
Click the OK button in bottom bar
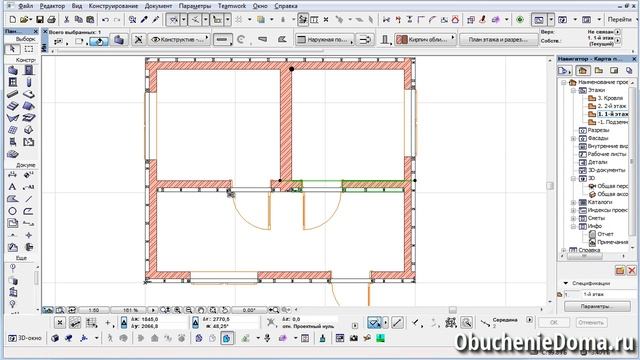click(x=554, y=322)
